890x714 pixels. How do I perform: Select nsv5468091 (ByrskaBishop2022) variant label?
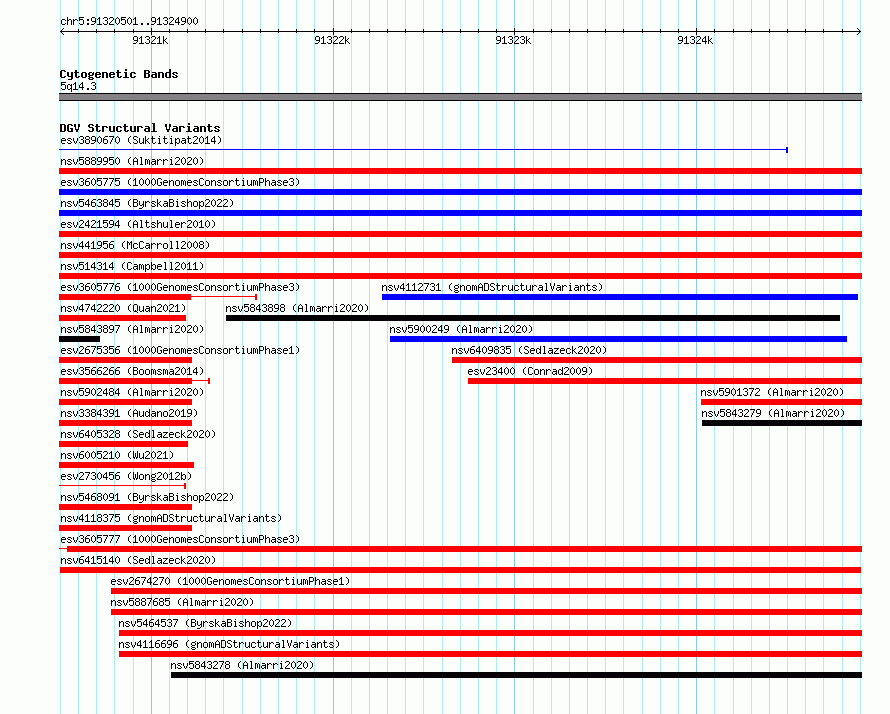(147, 497)
